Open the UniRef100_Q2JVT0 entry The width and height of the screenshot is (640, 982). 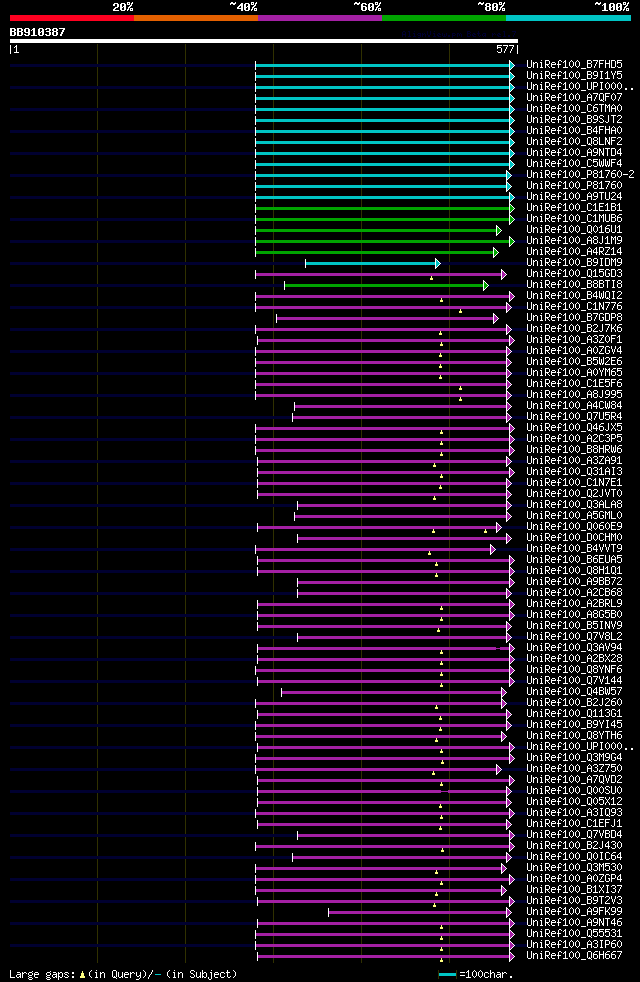pyautogui.click(x=574, y=494)
